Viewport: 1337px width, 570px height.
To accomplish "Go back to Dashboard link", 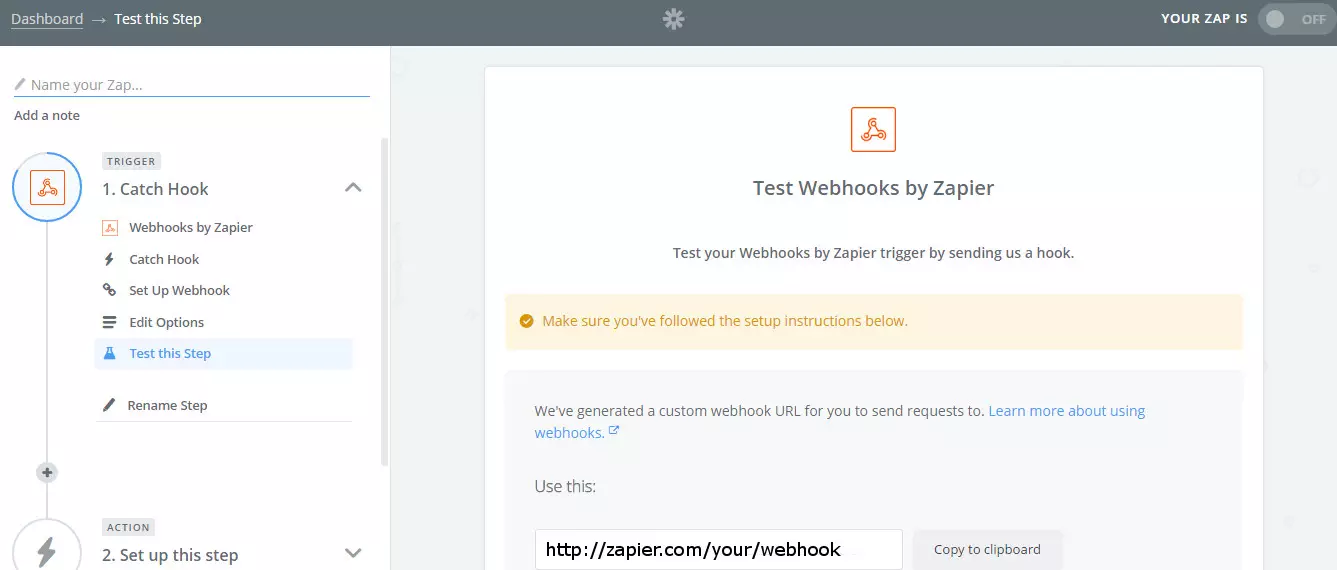I will [47, 19].
